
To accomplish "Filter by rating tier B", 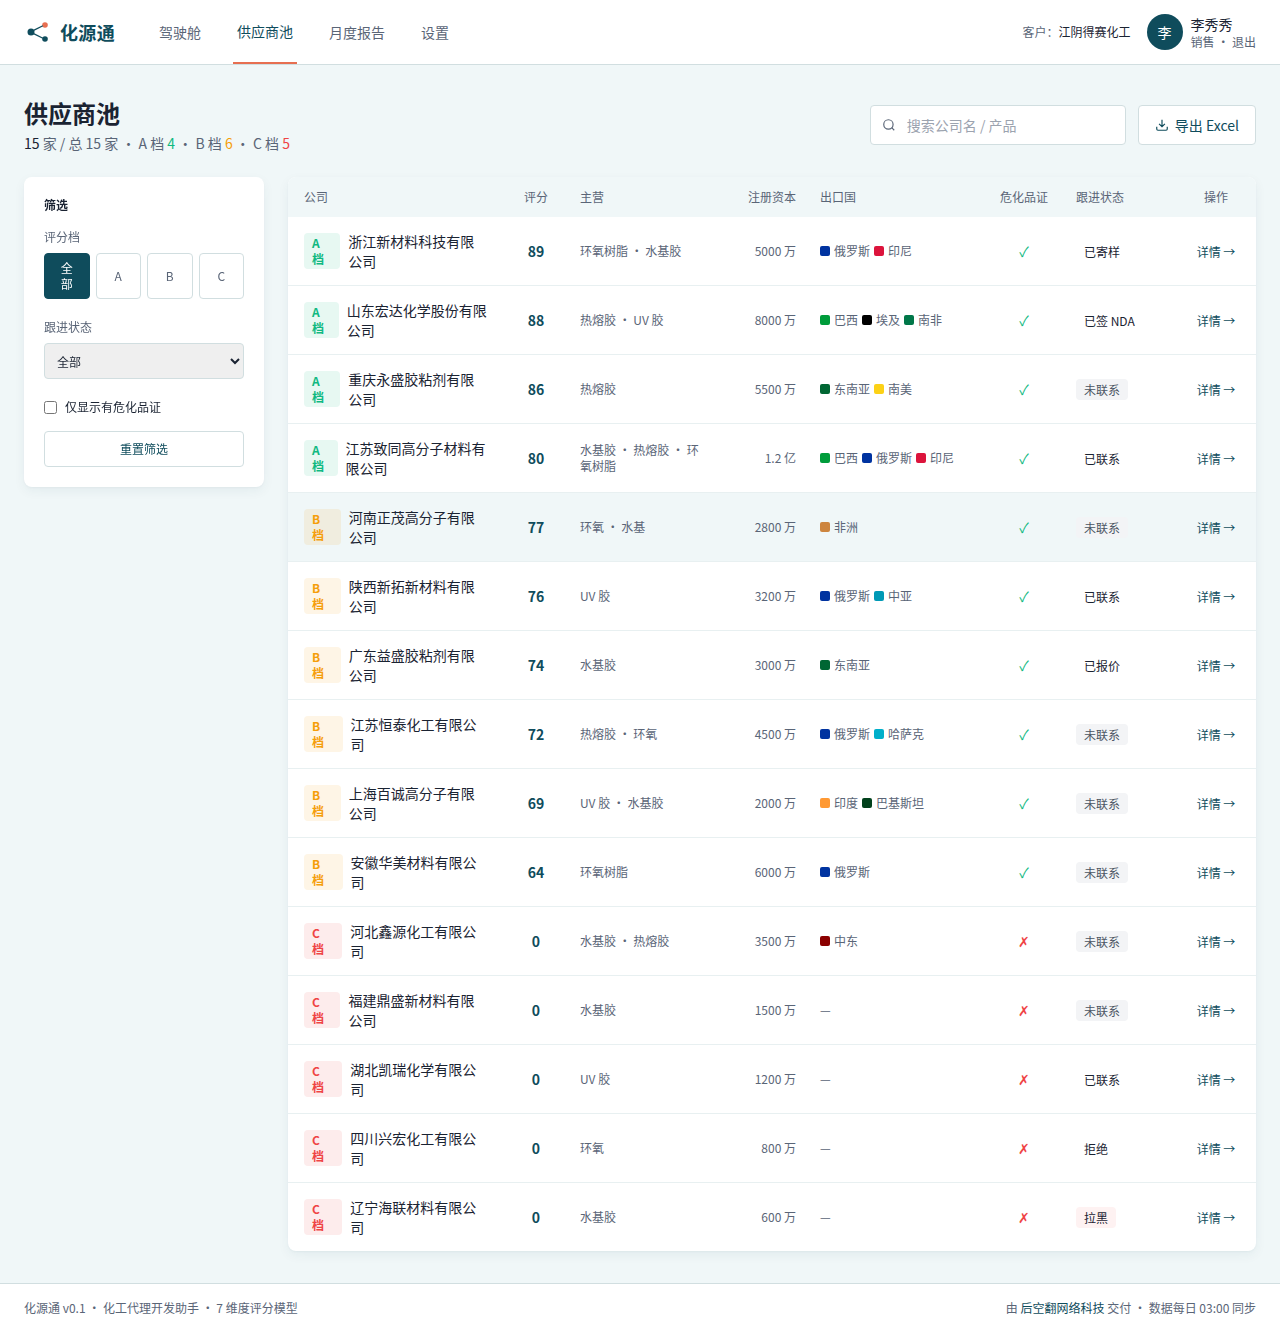I will pos(170,276).
